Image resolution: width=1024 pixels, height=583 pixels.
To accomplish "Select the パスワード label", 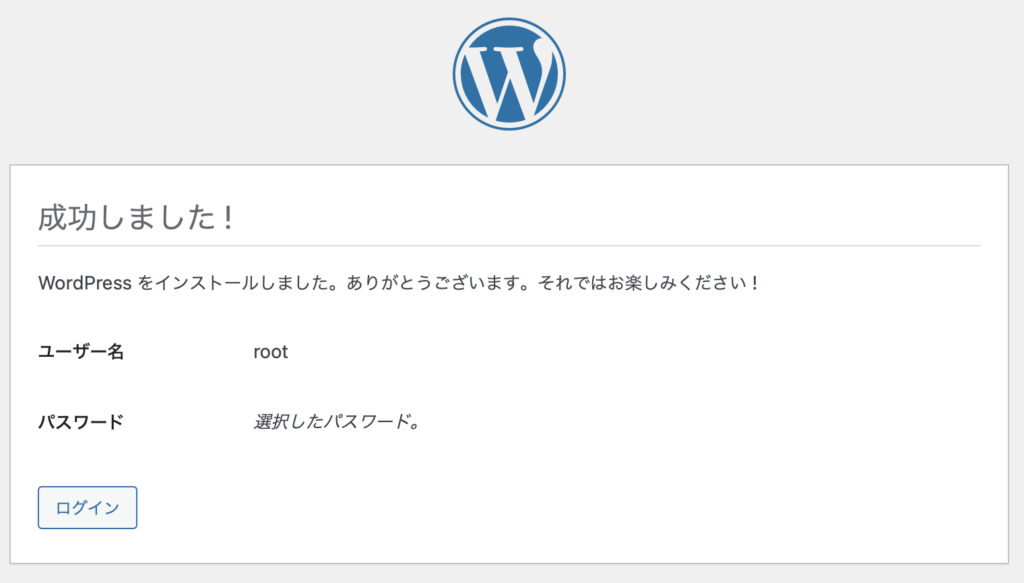I will coord(81,421).
